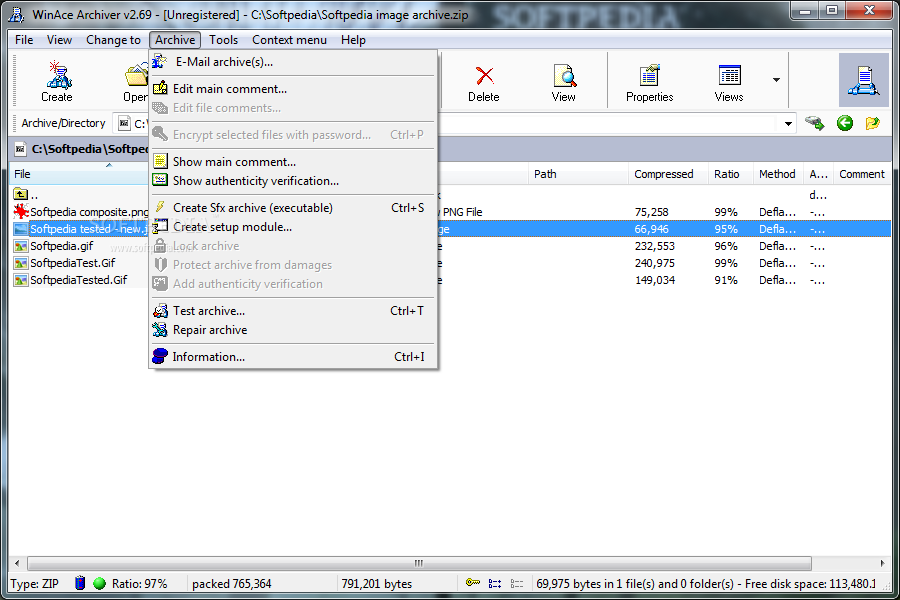Click 'packed 765,364' status text
The image size is (900, 600).
click(x=231, y=583)
